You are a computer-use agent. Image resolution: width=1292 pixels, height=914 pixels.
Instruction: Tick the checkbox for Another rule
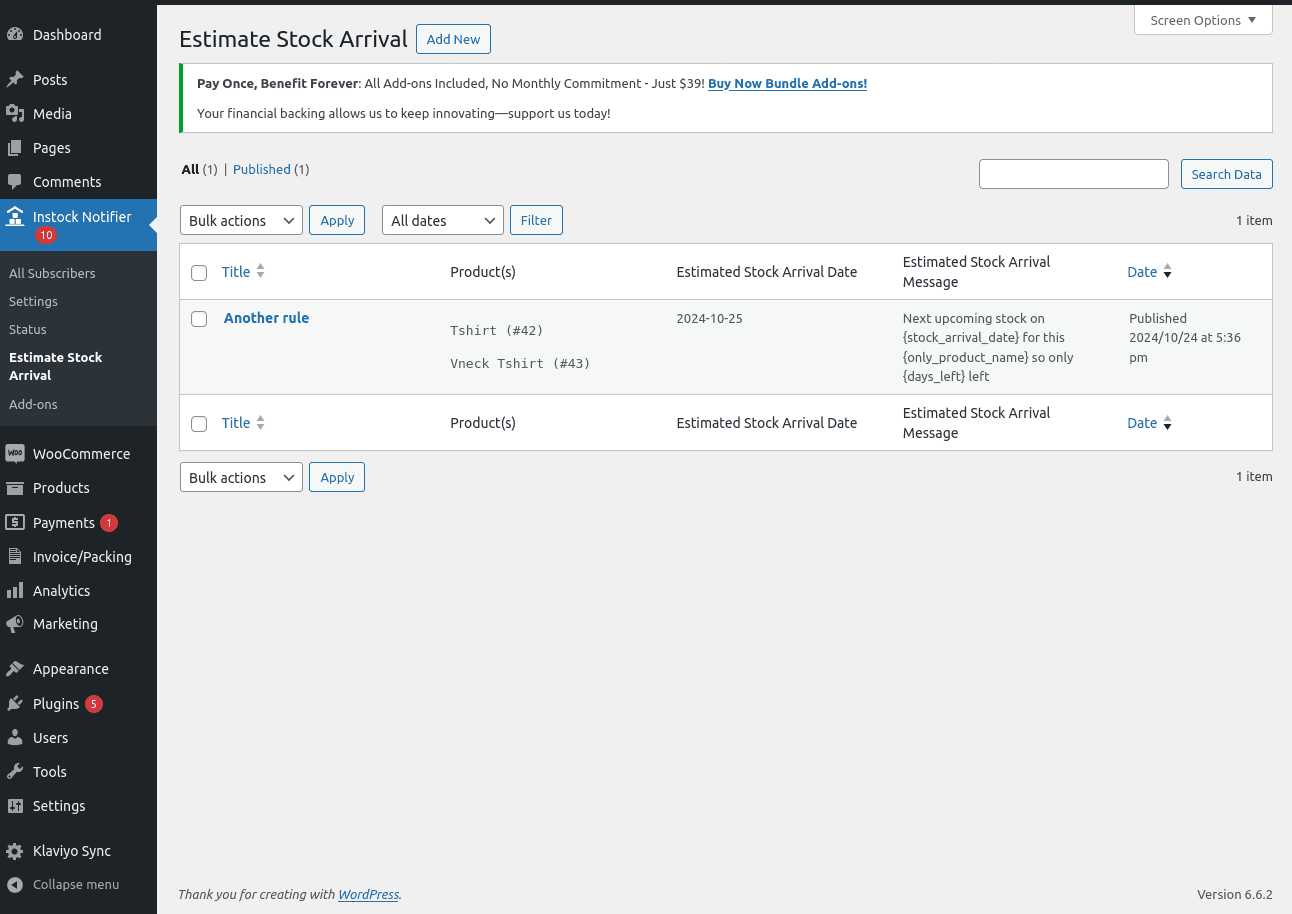[199, 319]
